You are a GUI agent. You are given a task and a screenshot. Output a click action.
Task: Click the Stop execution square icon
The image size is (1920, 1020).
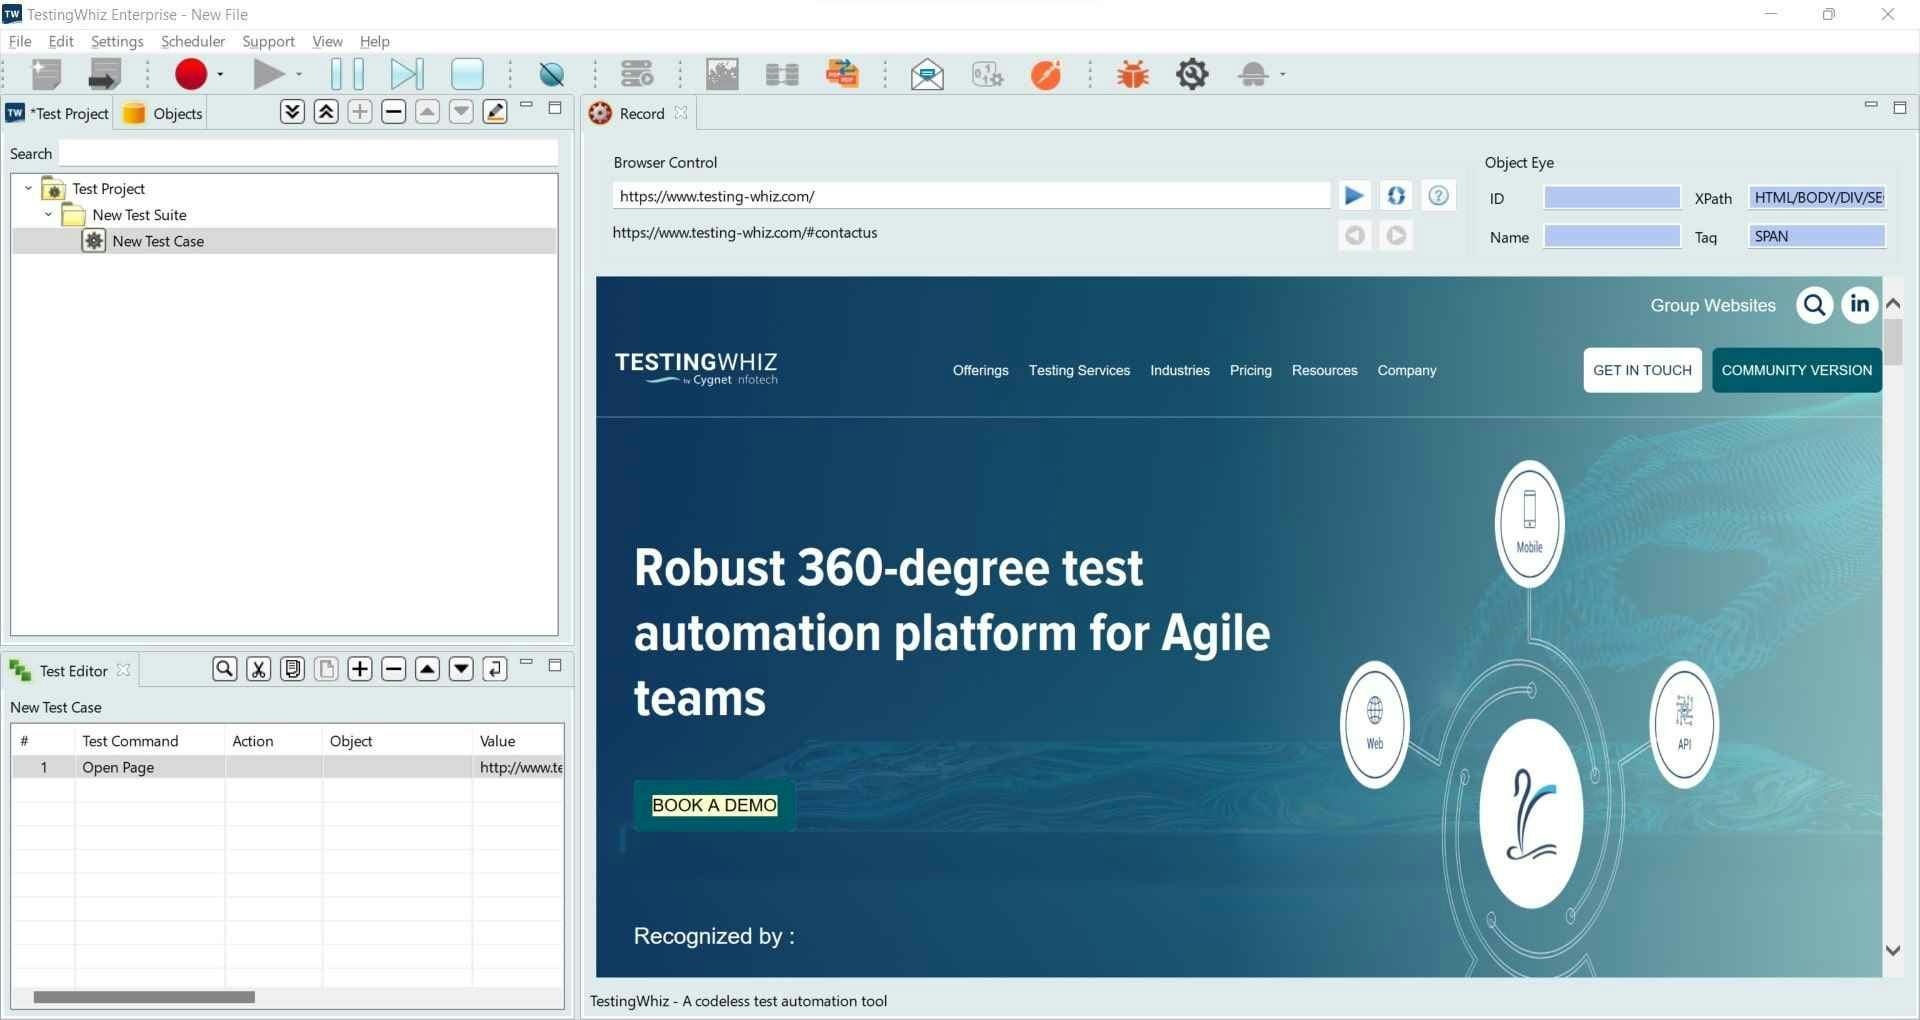(467, 74)
